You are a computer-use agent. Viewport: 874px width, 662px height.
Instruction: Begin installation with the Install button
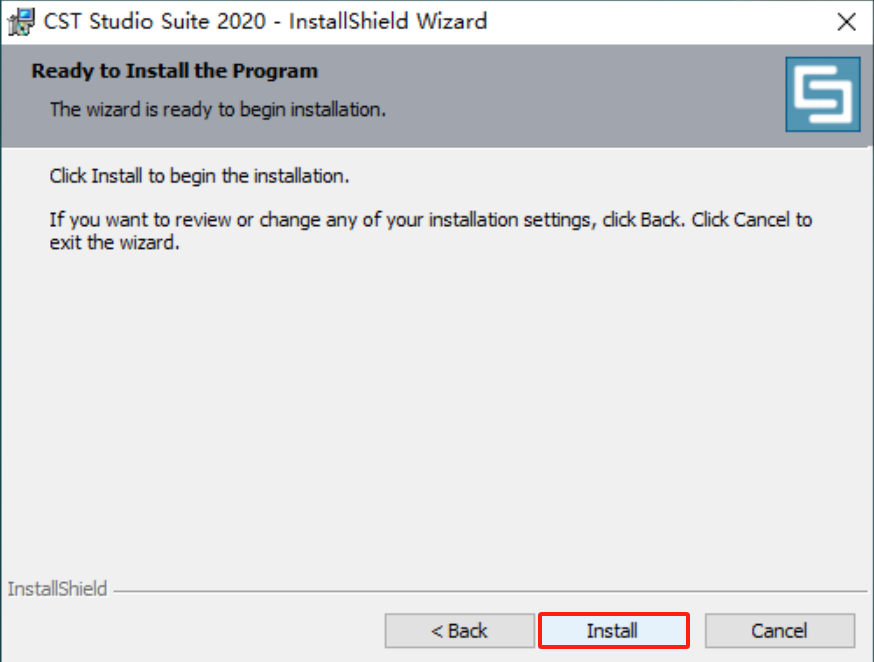tap(614, 631)
